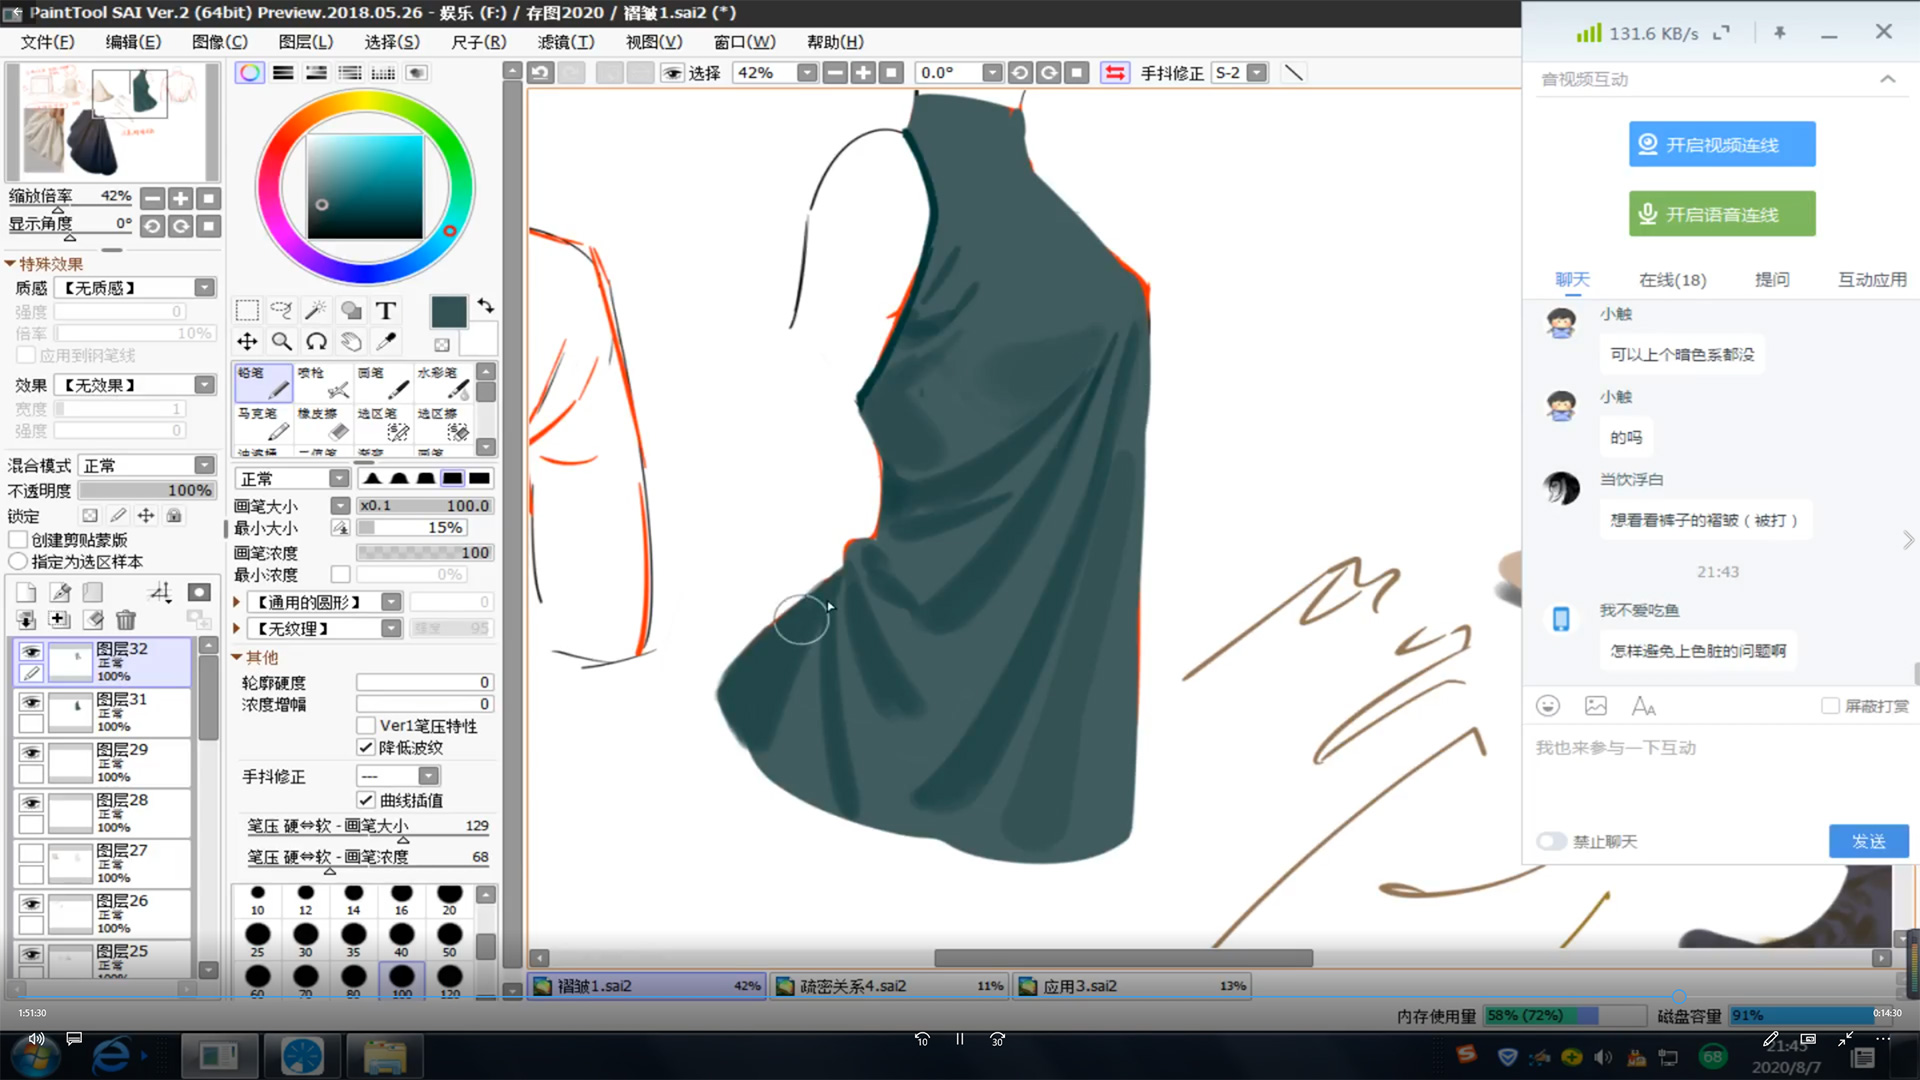The height and width of the screenshot is (1080, 1920).
Task: Select the rectangular selection tool
Action: point(247,310)
